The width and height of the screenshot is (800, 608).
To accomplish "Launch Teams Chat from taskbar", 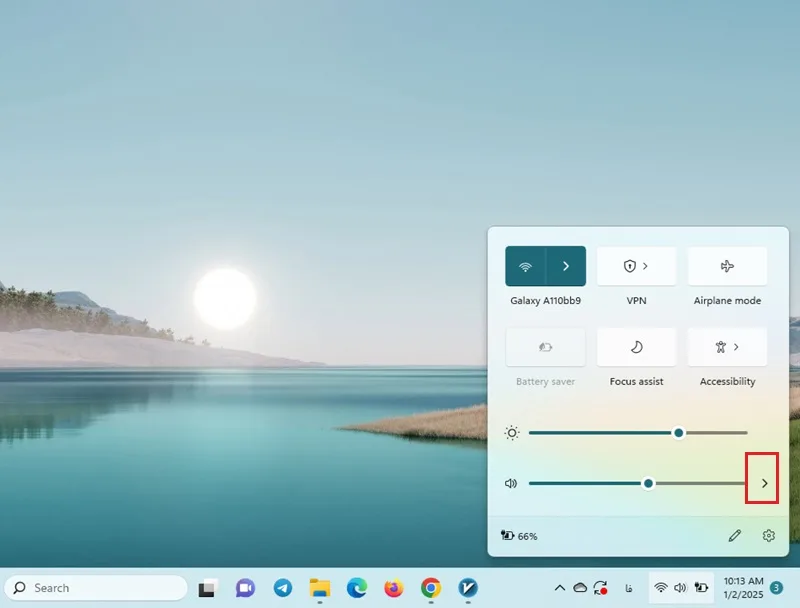I will coord(245,588).
